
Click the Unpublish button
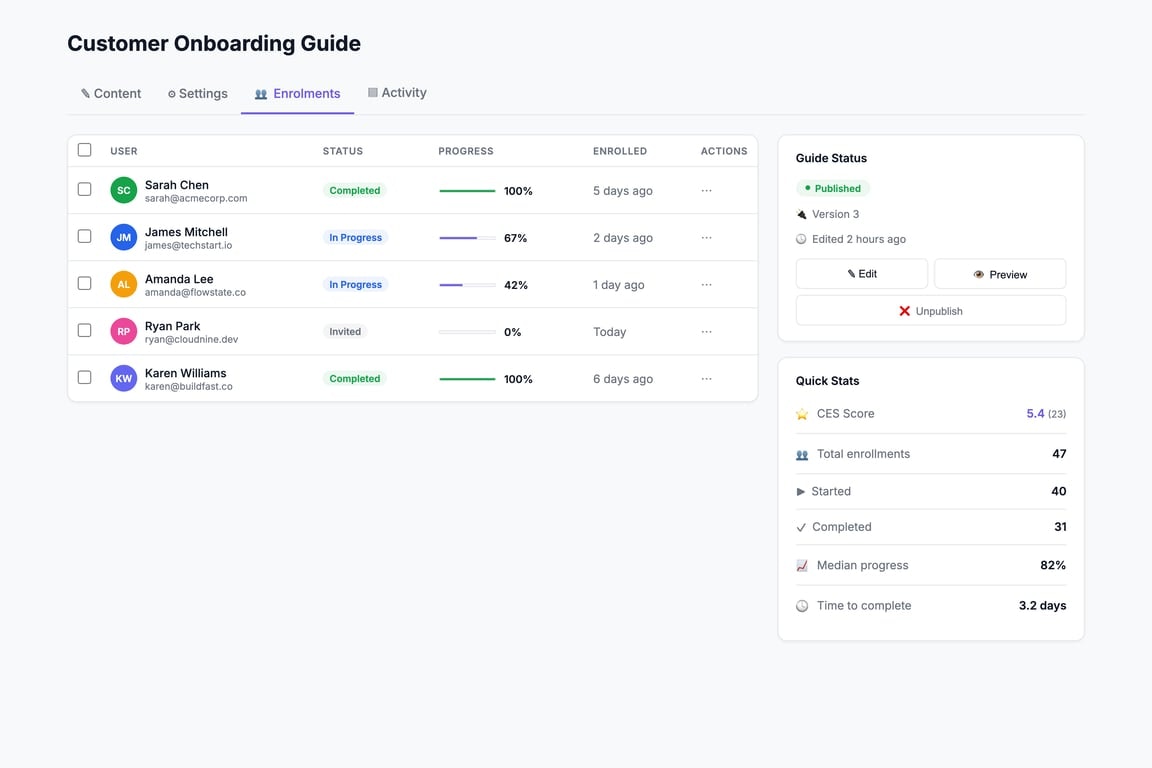click(x=931, y=310)
